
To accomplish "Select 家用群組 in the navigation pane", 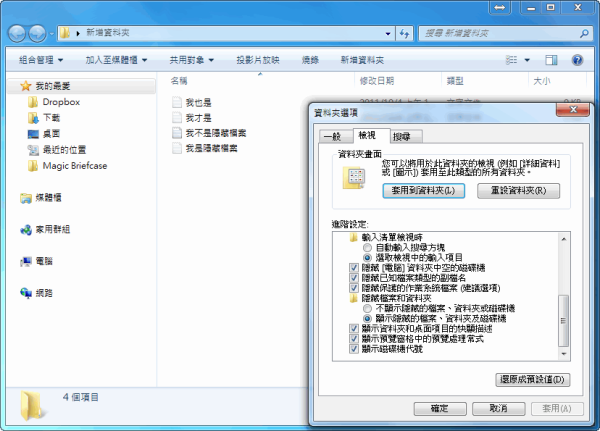I will click(52, 230).
